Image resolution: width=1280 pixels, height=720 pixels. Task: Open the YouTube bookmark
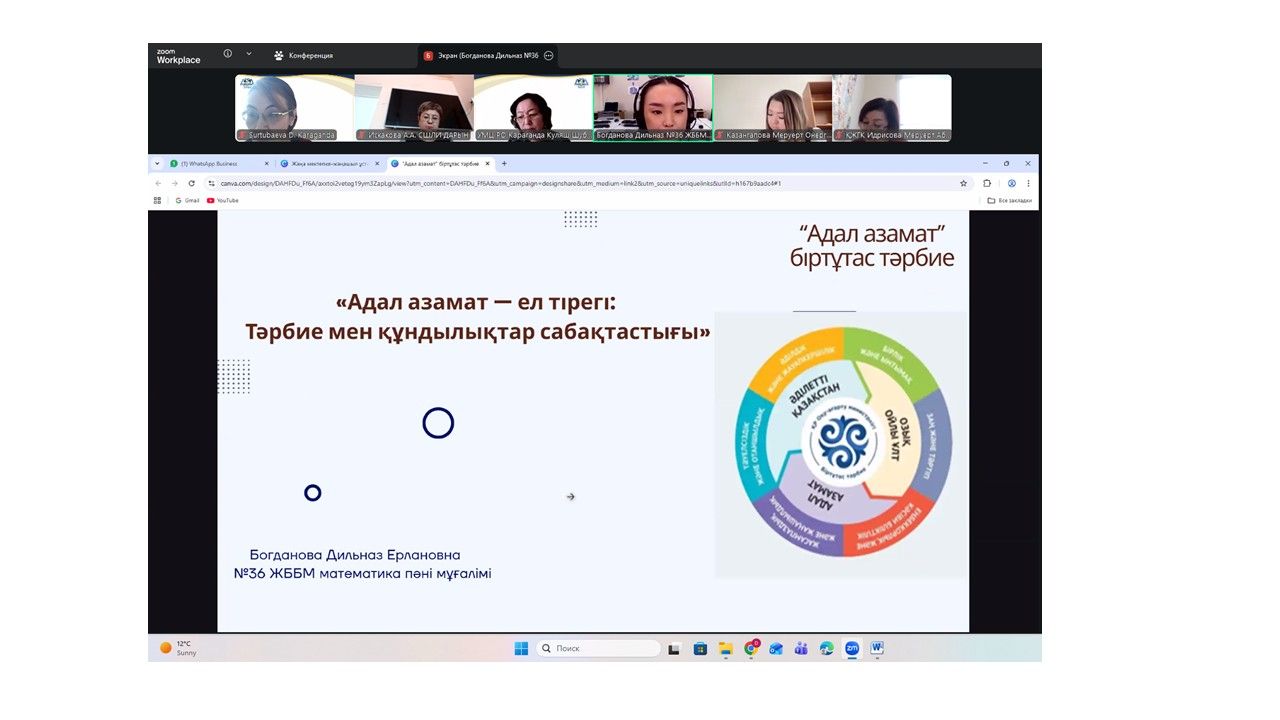pyautogui.click(x=222, y=201)
